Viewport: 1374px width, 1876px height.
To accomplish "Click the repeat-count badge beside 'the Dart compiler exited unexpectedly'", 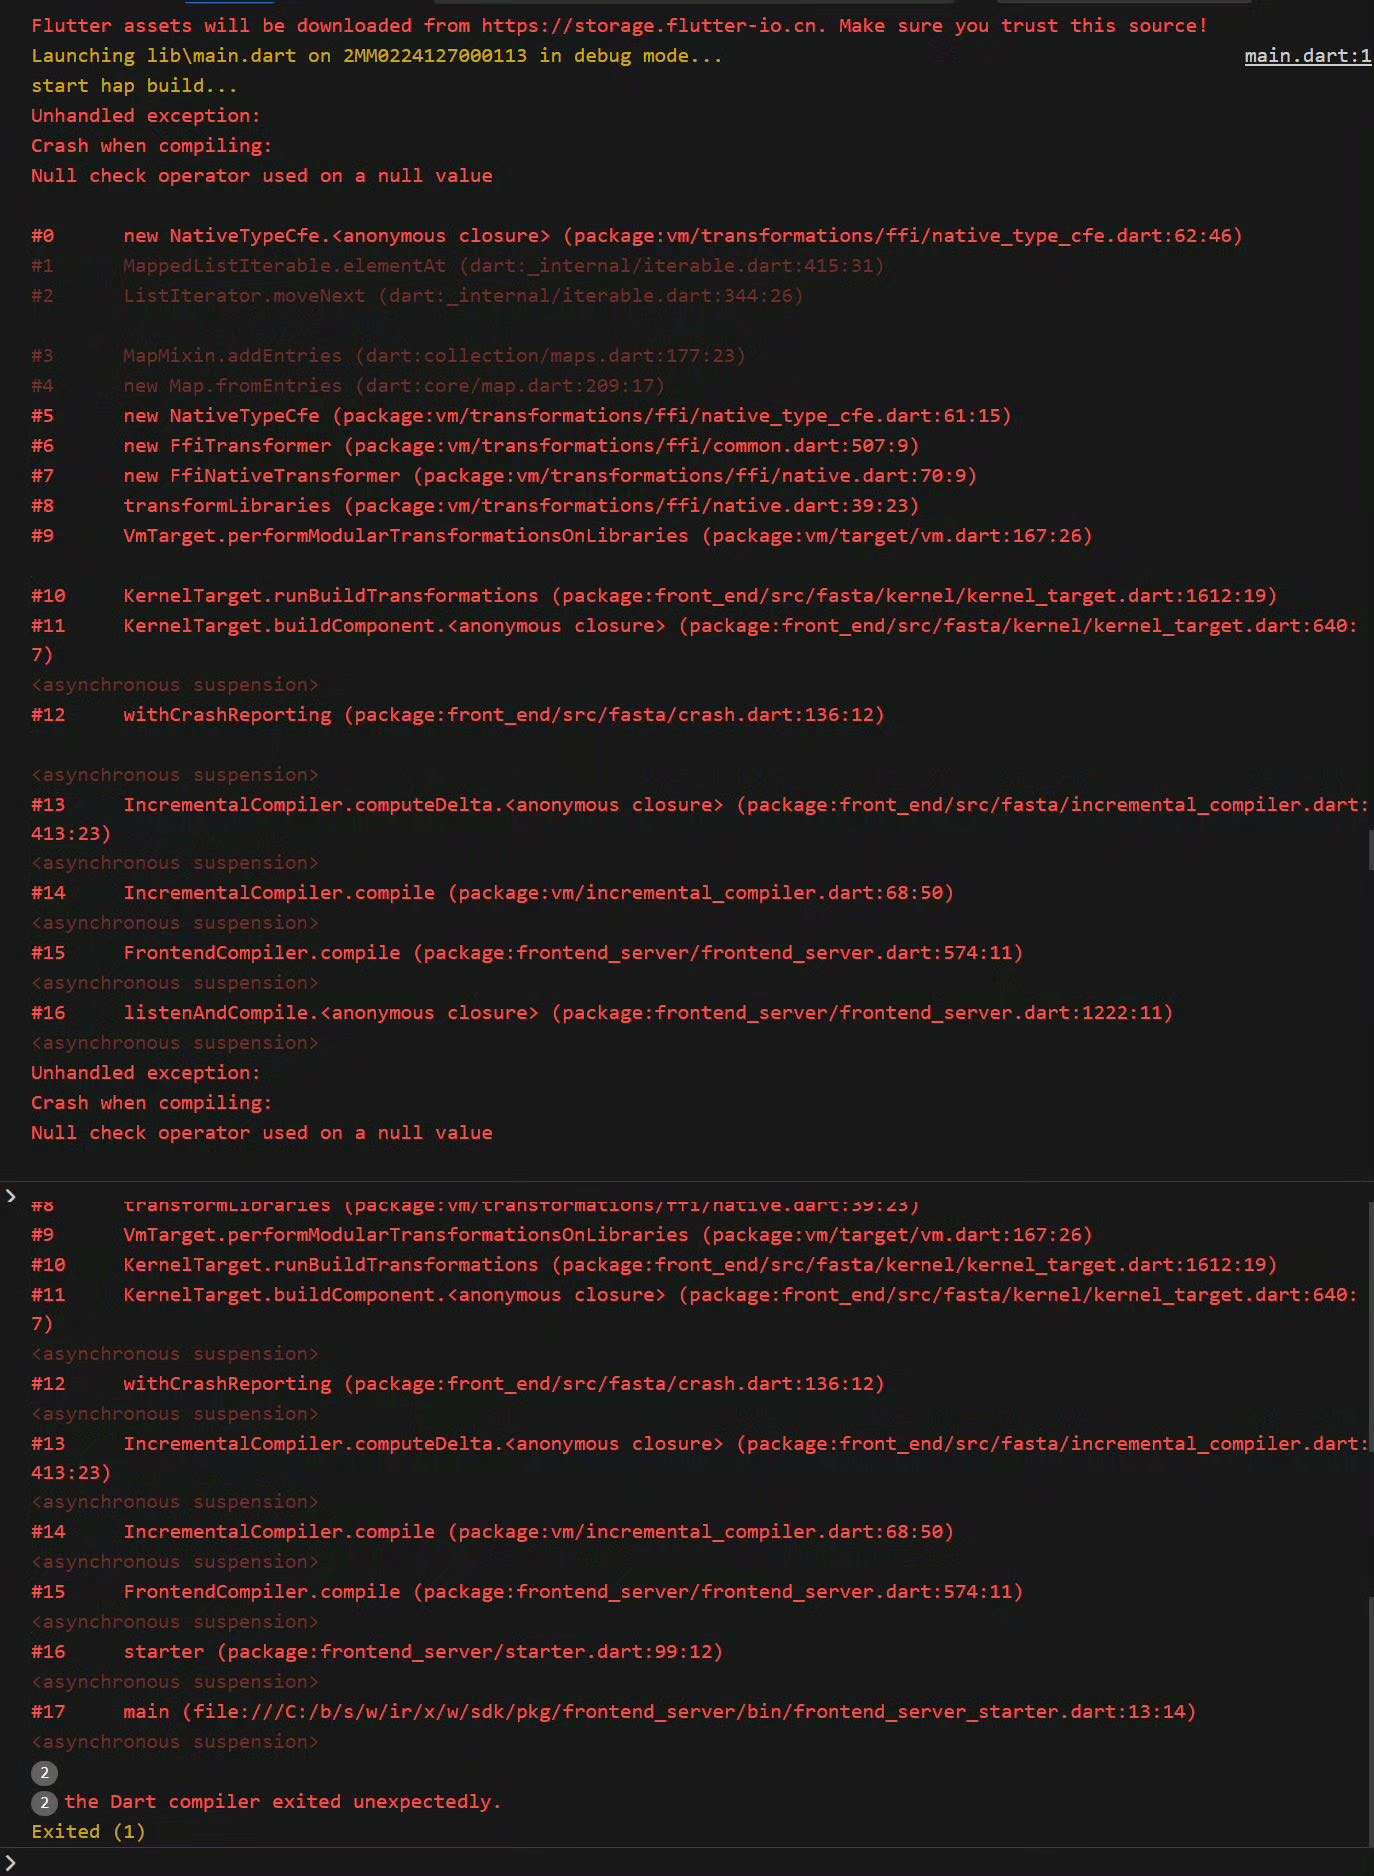I will pyautogui.click(x=44, y=1802).
